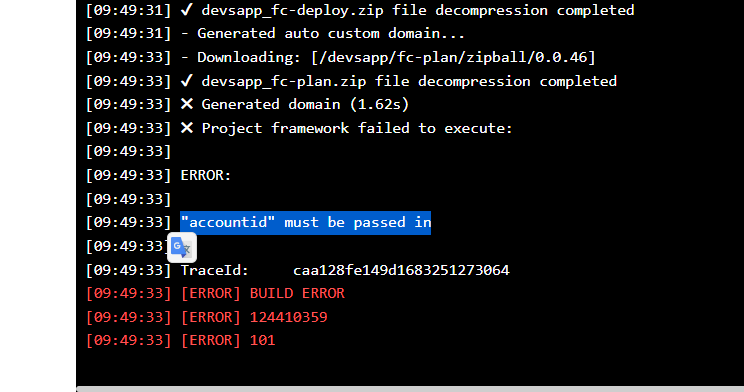The width and height of the screenshot is (744, 392).
Task: Click the TraceId value caa128fe149d1683251273064
Action: click(x=401, y=270)
